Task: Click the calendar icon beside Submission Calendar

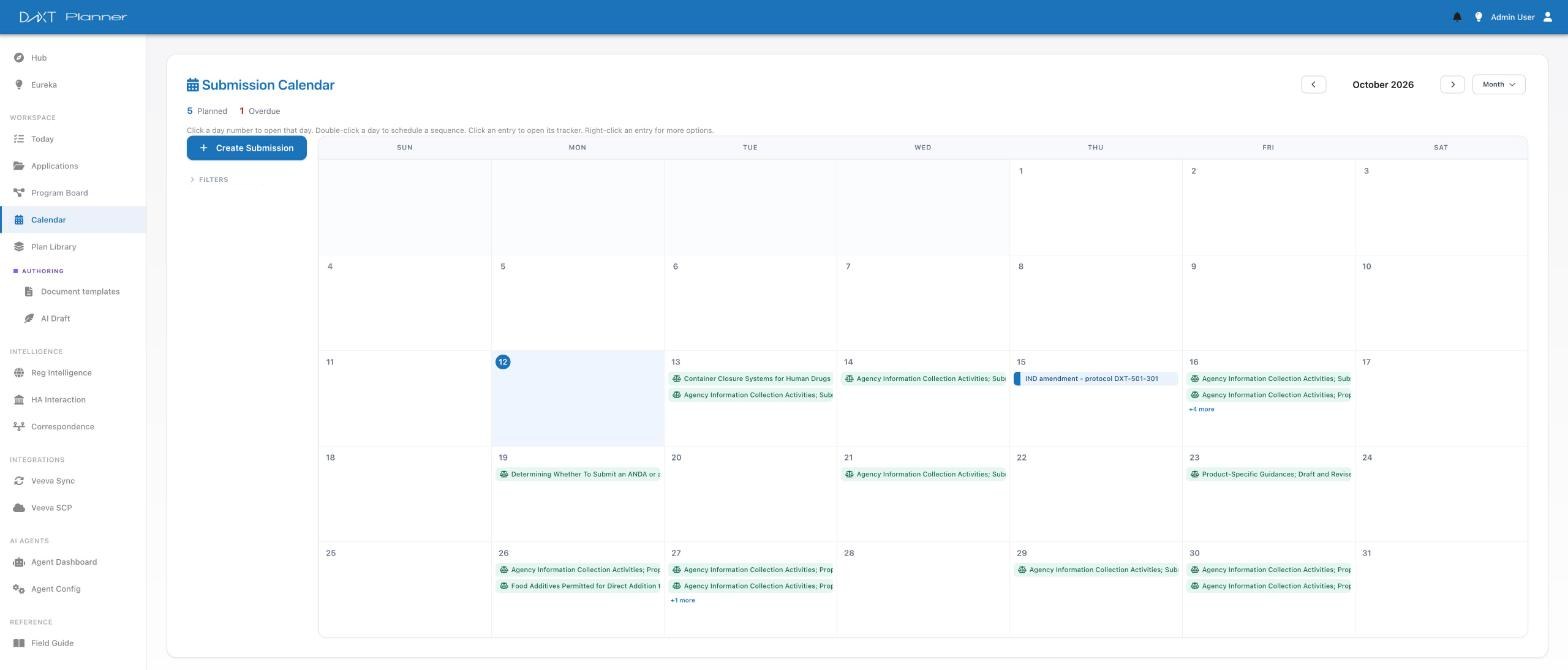Action: pyautogui.click(x=193, y=85)
